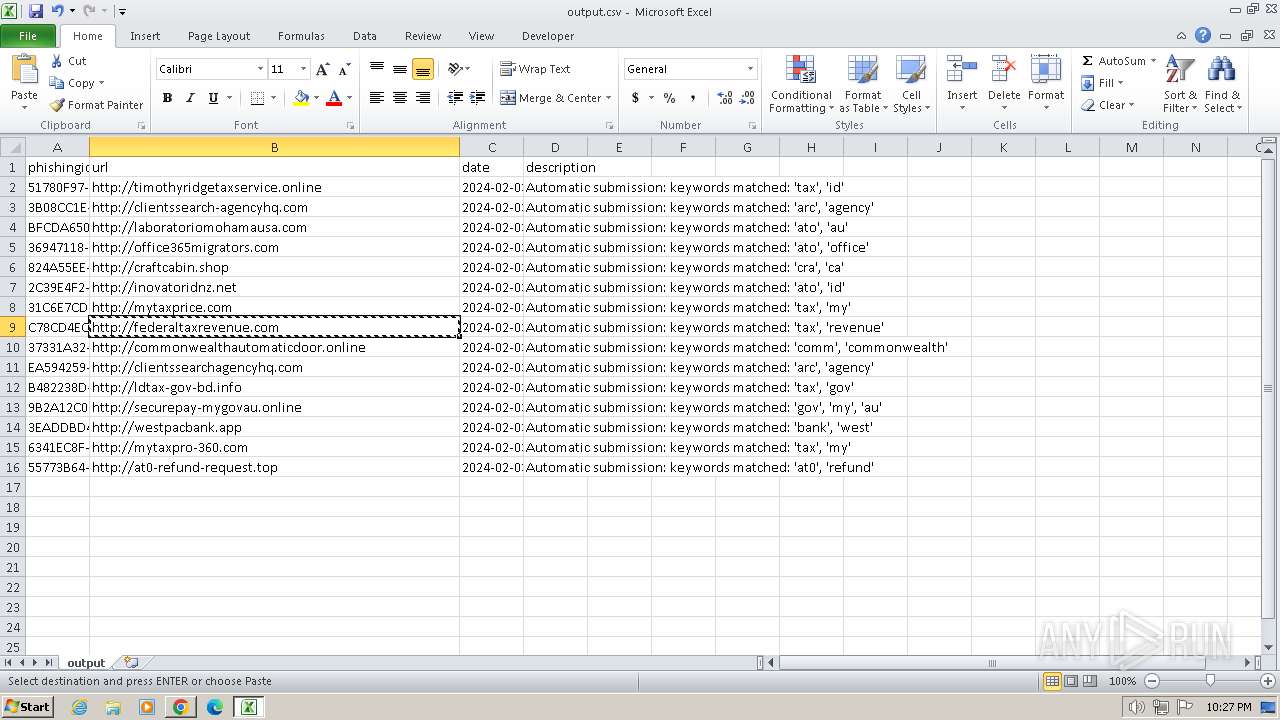
Task: Toggle Center alignment
Action: point(400,98)
